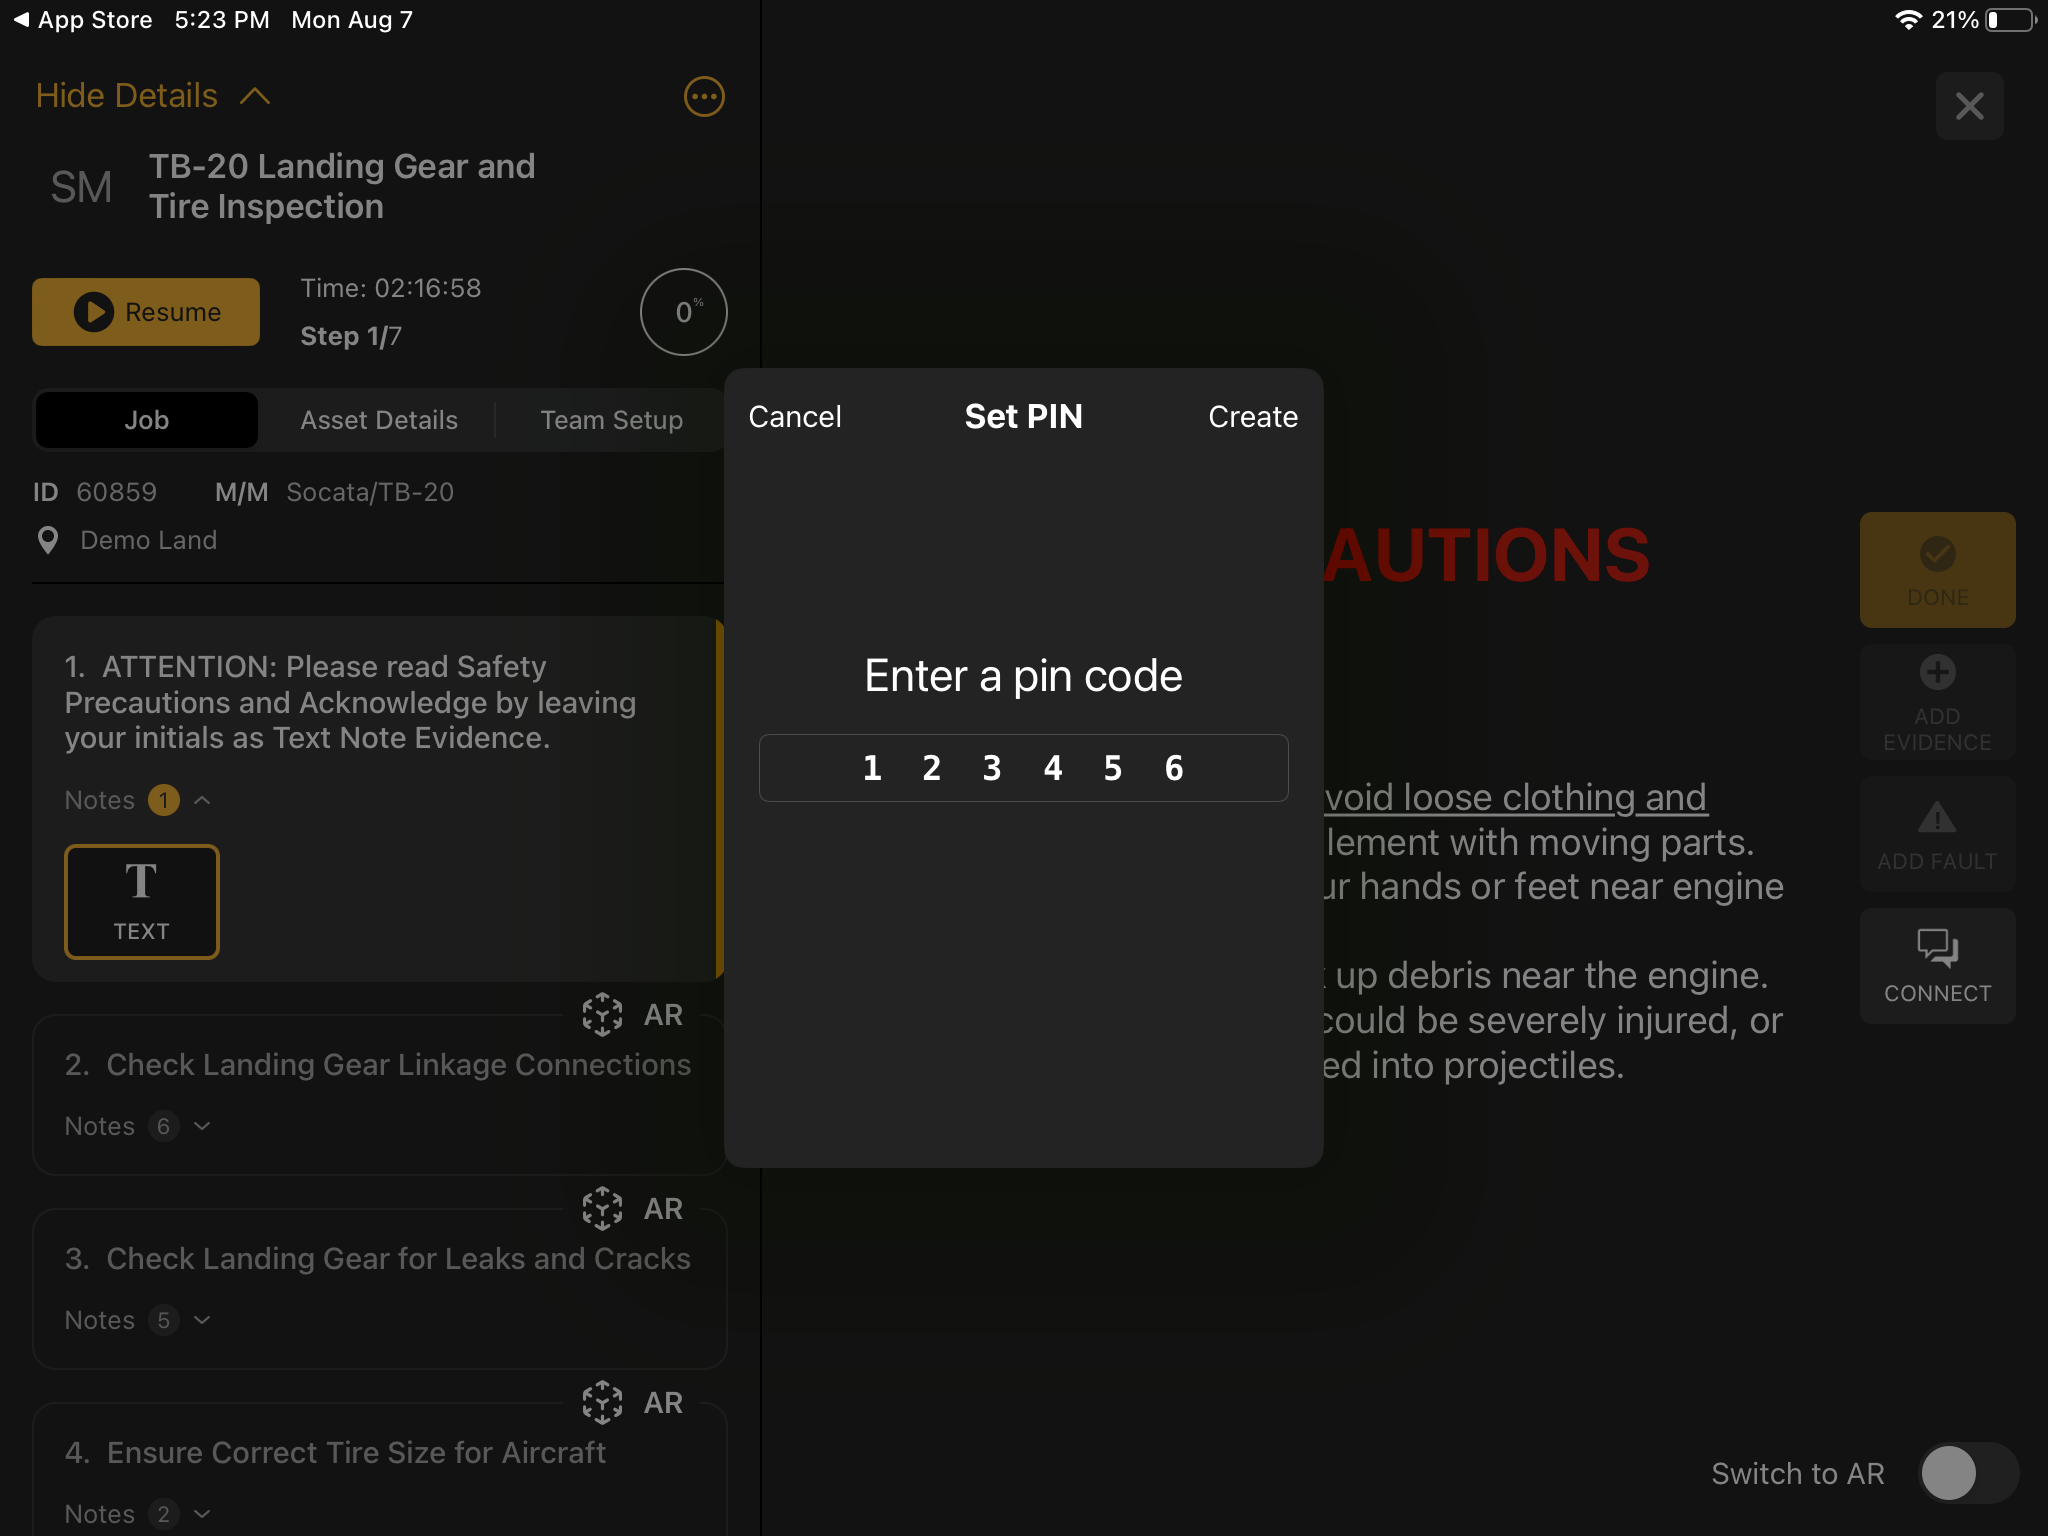Click the 0% progress circle
The width and height of the screenshot is (2048, 1536).
tap(683, 312)
